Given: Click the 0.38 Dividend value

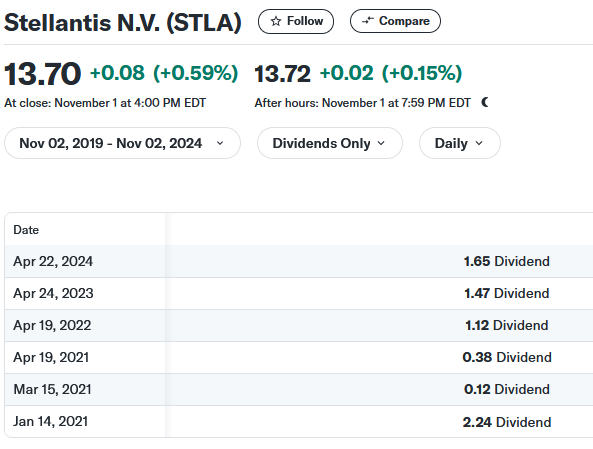Looking at the screenshot, I should [507, 357].
